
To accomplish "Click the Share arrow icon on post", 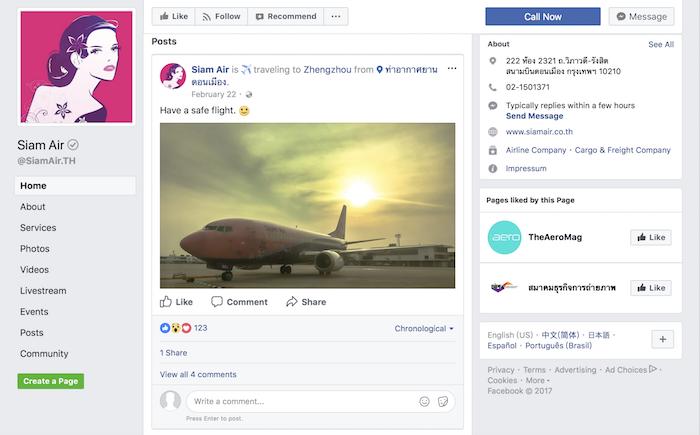I will (x=292, y=302).
